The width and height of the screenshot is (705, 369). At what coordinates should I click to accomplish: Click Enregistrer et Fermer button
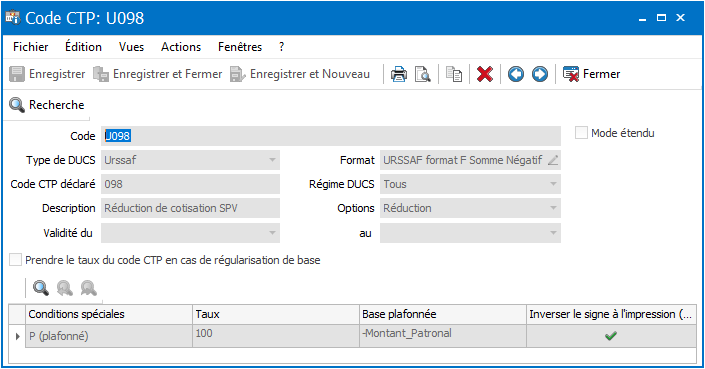(158, 74)
